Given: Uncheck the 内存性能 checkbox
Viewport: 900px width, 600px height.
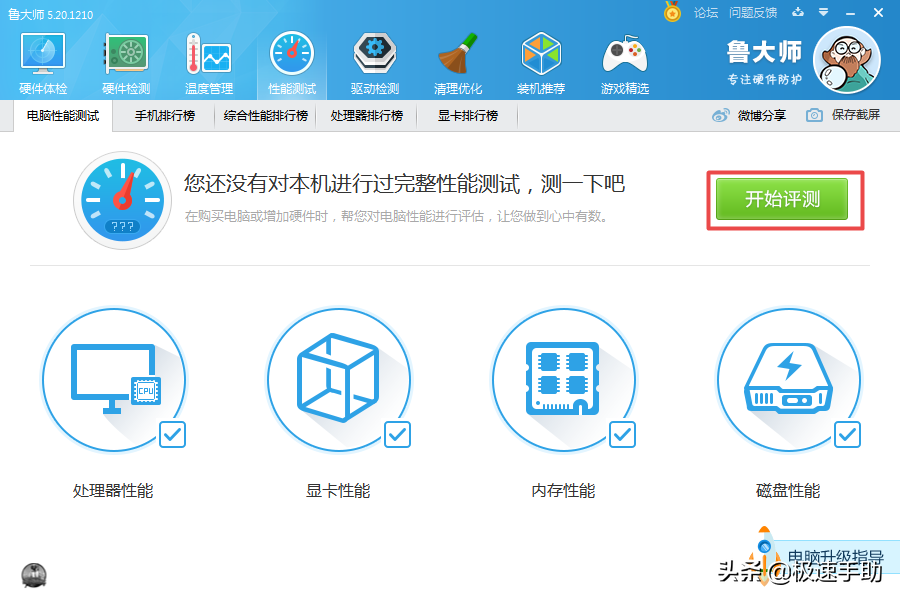Looking at the screenshot, I should (622, 435).
